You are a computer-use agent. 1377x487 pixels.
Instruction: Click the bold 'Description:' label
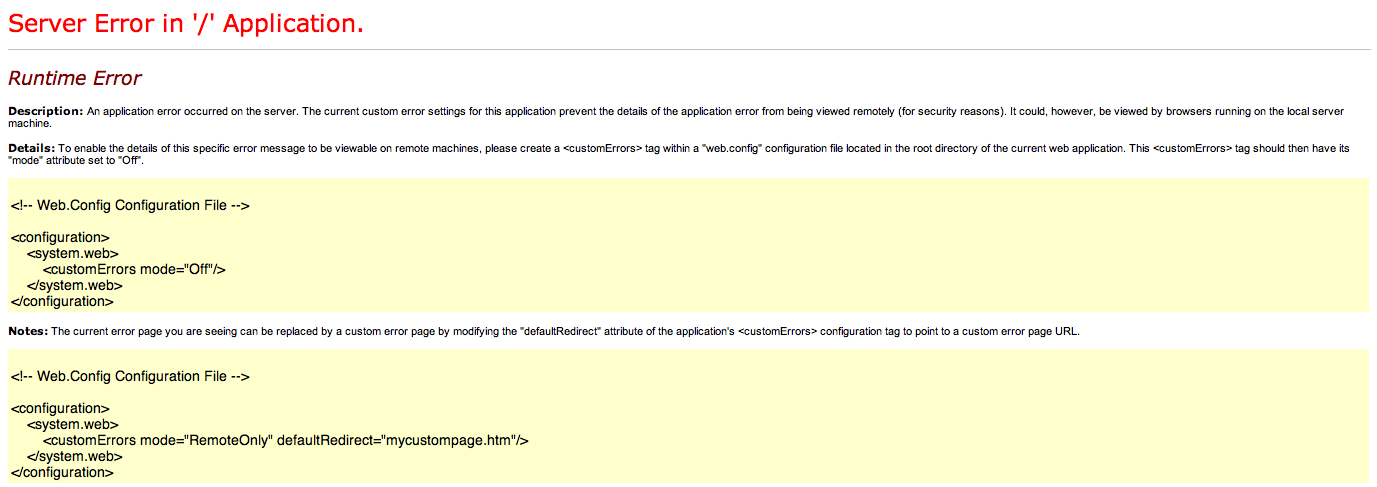pos(45,111)
